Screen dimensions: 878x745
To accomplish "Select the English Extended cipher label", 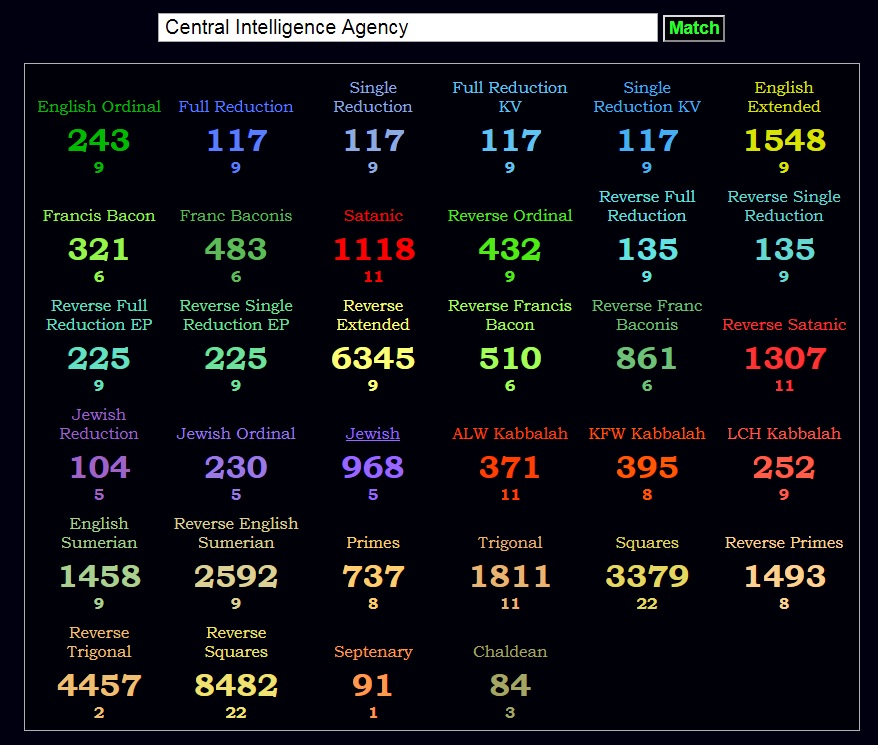I will [784, 97].
